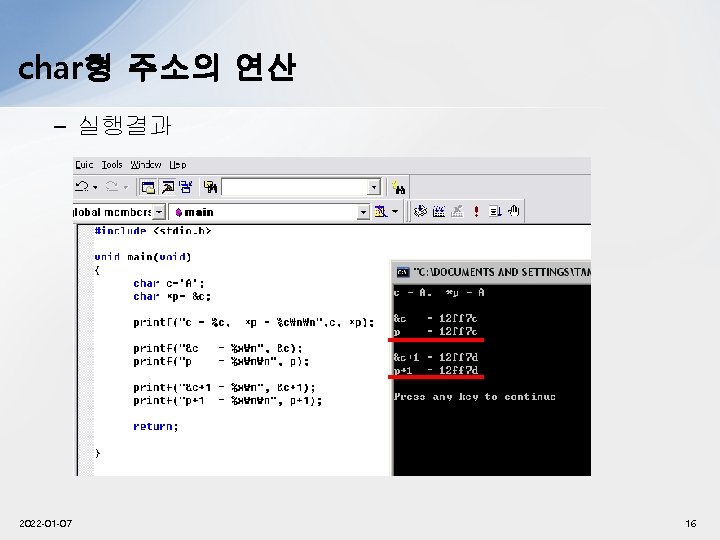Click the Compile icon
Image resolution: width=720 pixels, height=540 pixels.
coord(420,211)
